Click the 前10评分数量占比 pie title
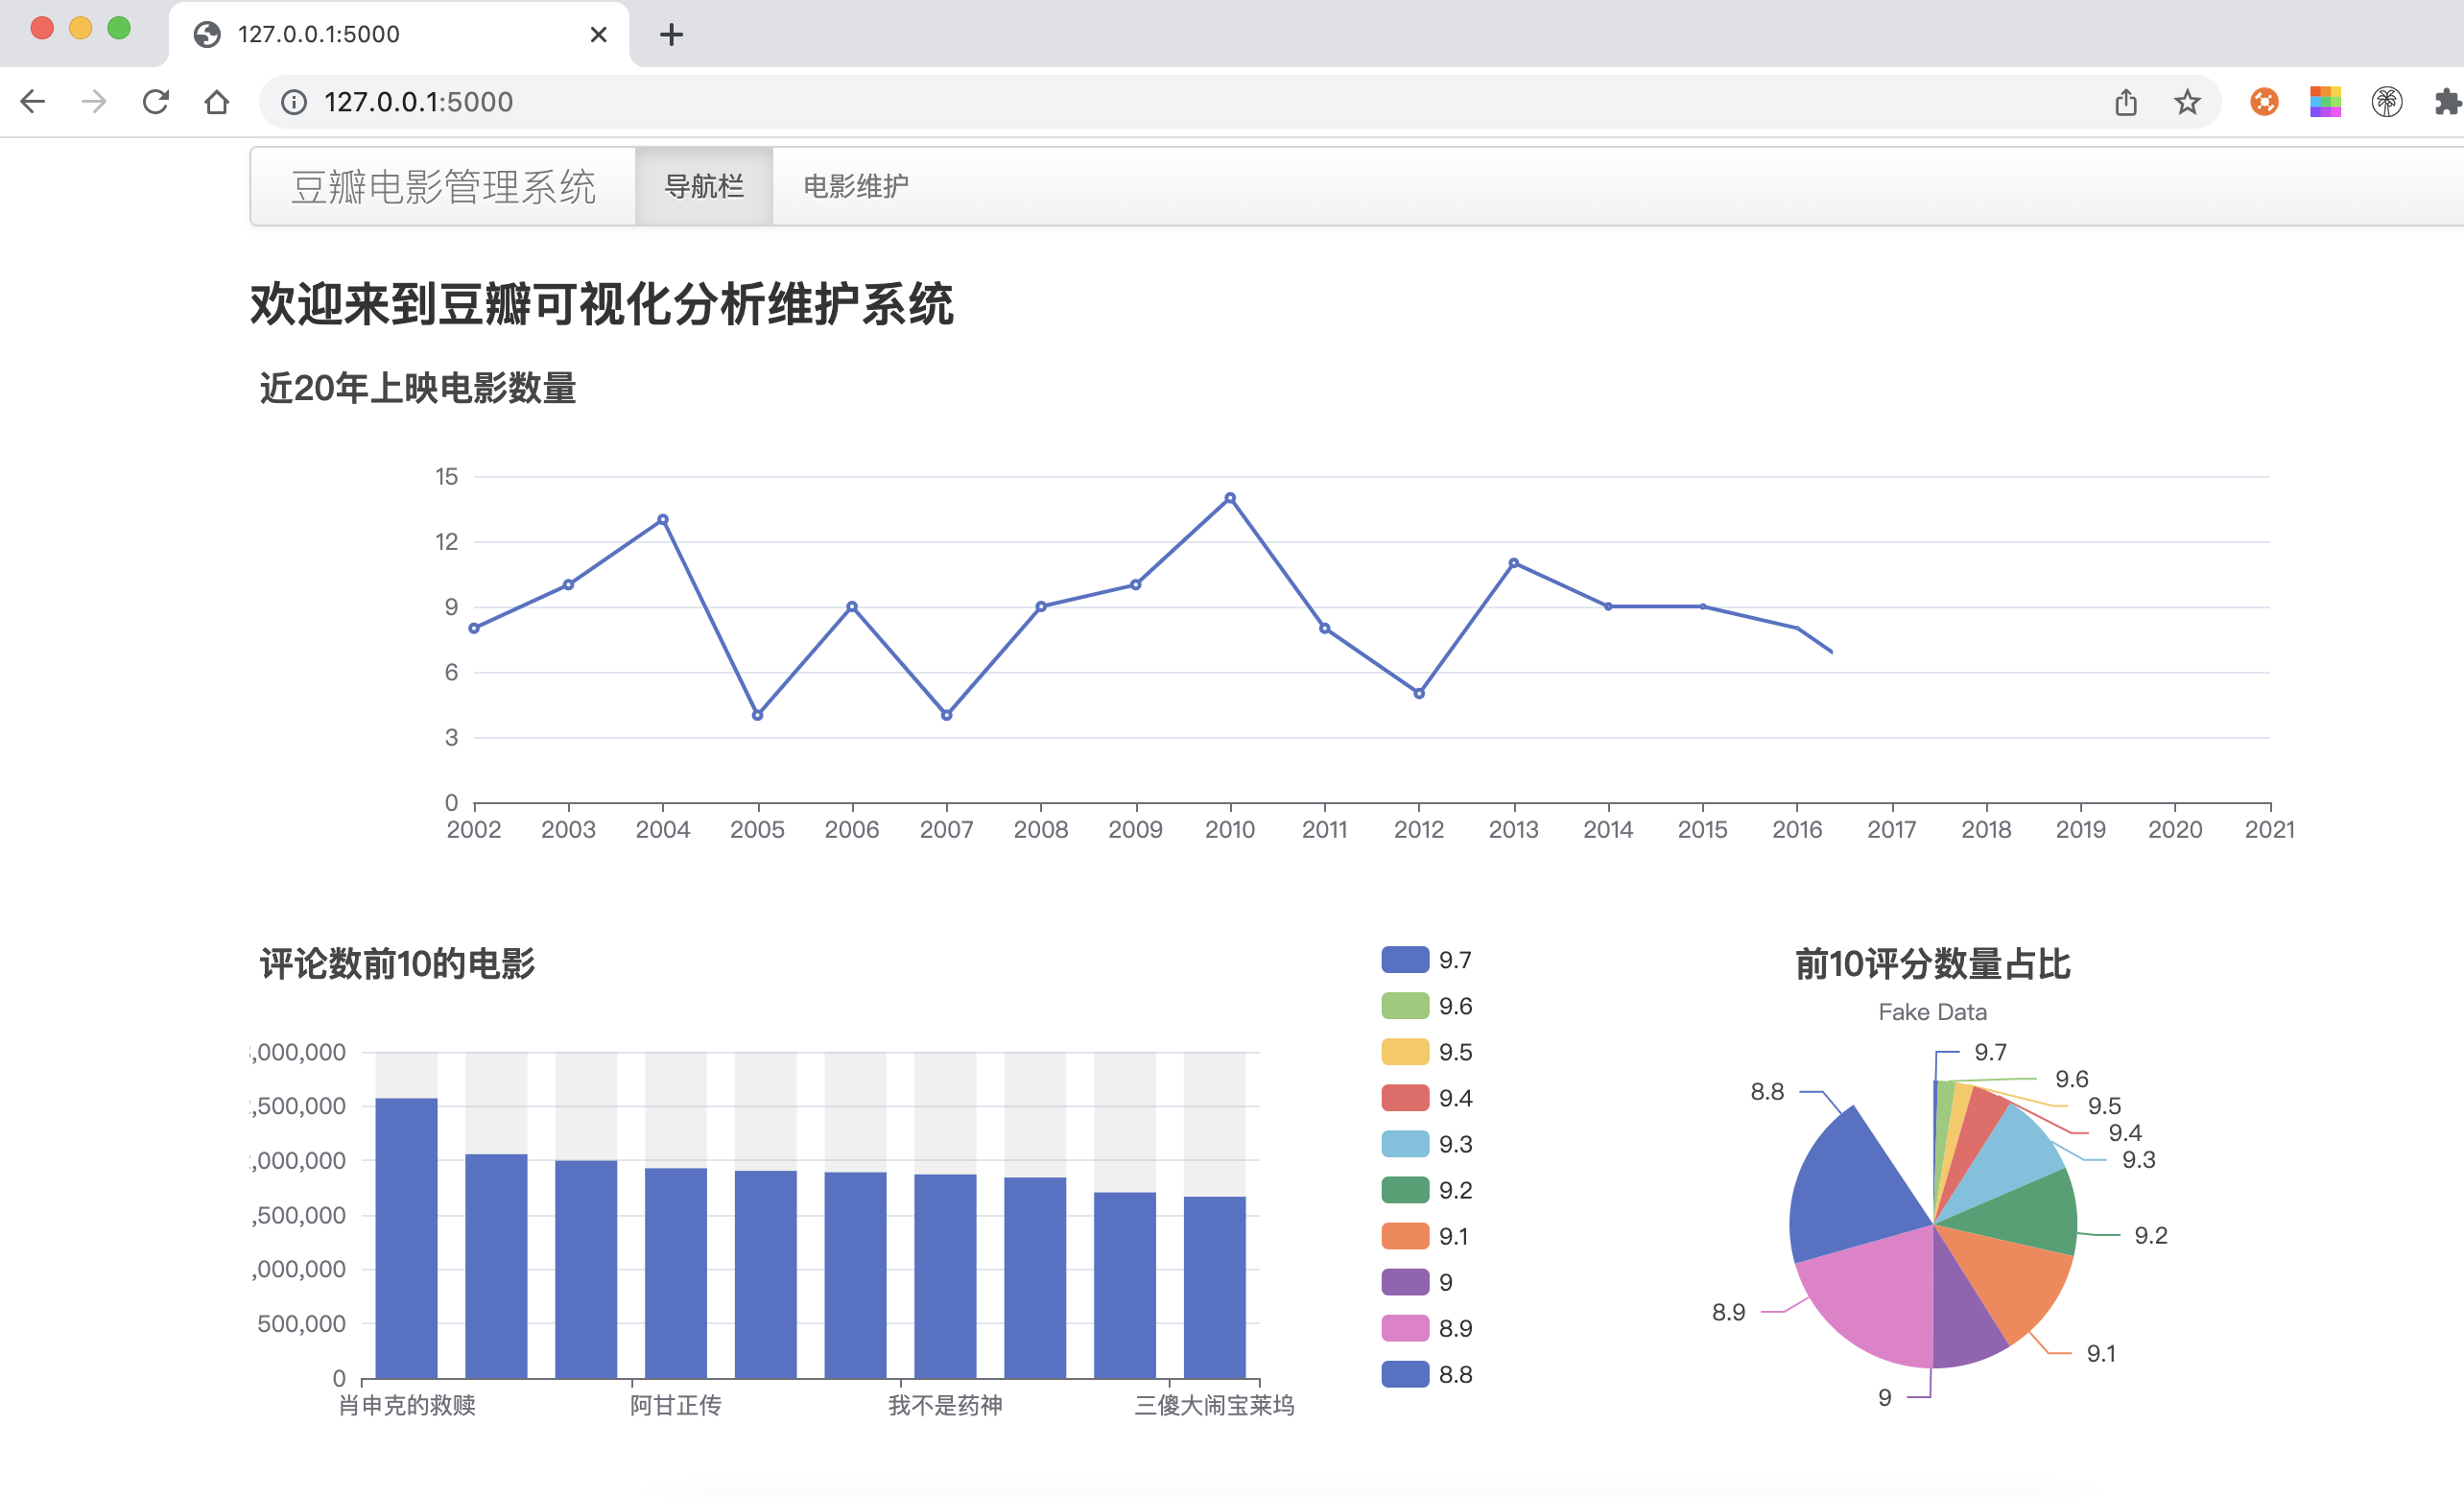Image resolution: width=2464 pixels, height=1497 pixels. click(x=1932, y=964)
